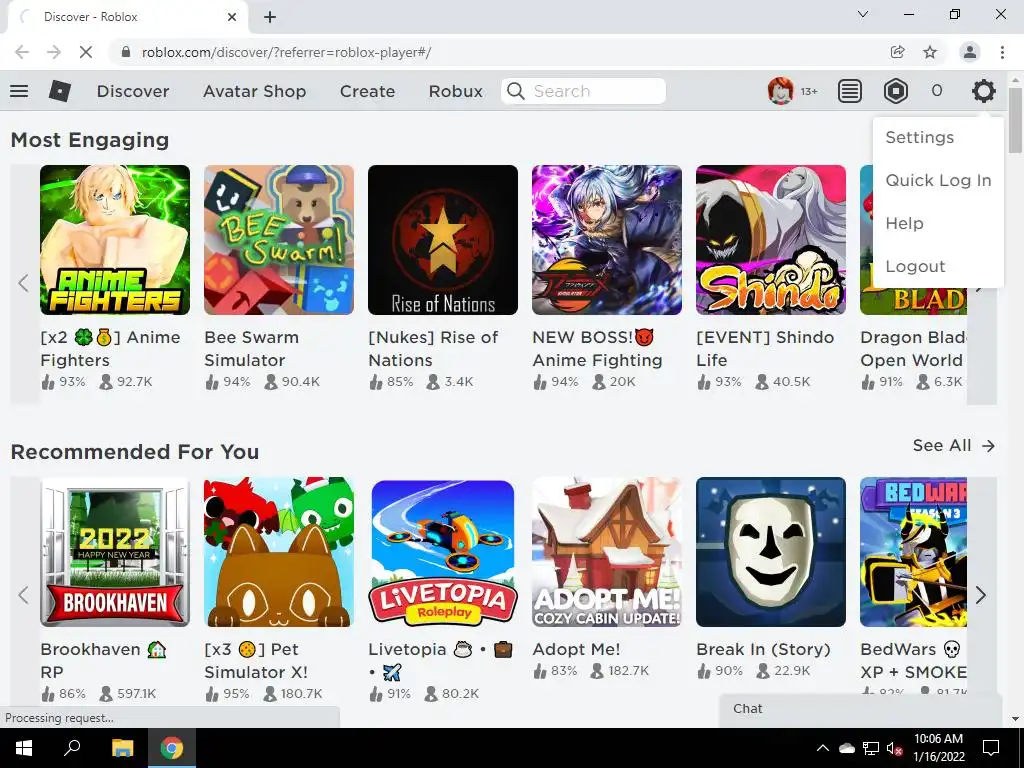
Task: Click the search magnifier icon
Action: point(516,91)
